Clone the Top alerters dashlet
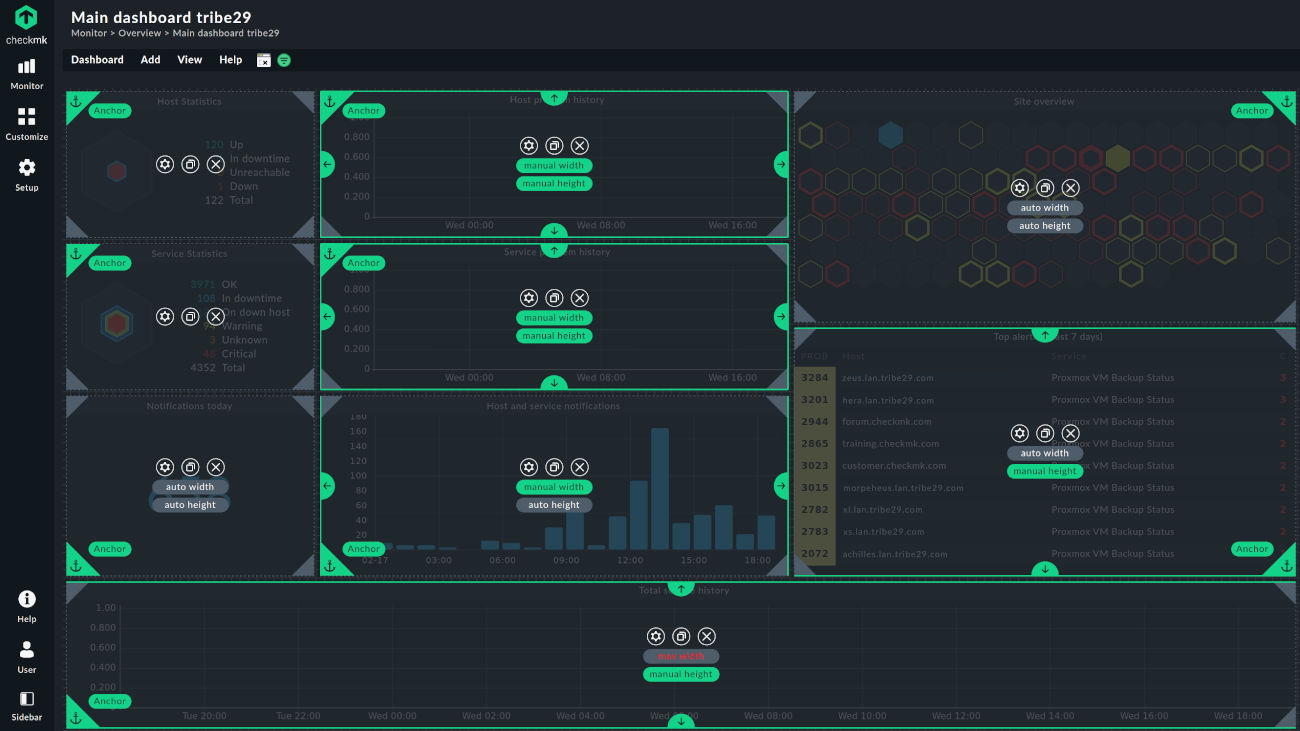This screenshot has height=731, width=1300. coord(1045,433)
